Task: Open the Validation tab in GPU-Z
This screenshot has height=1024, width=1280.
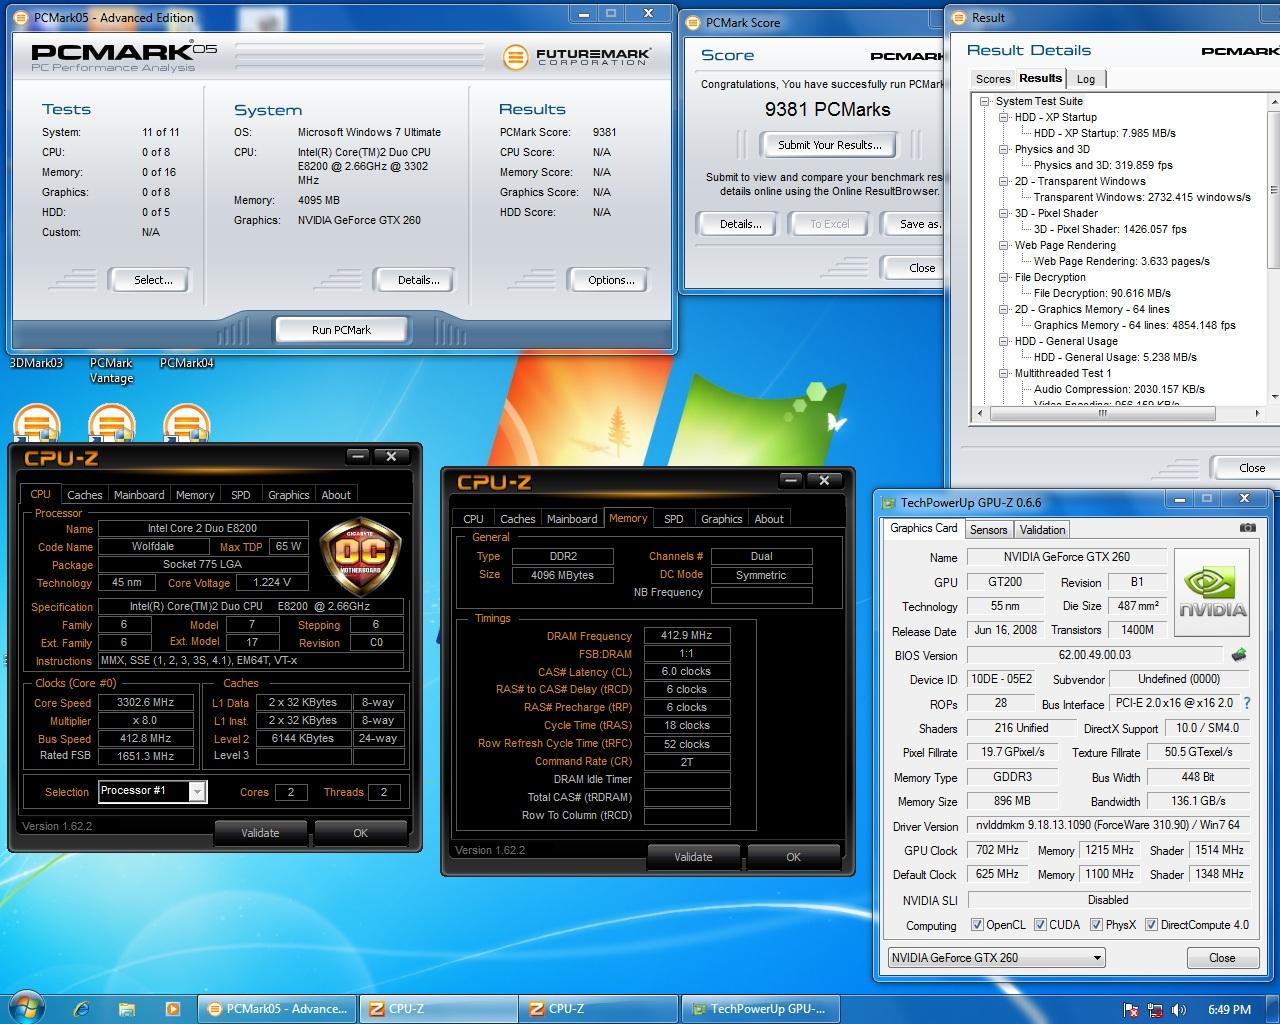Action: point(1043,530)
